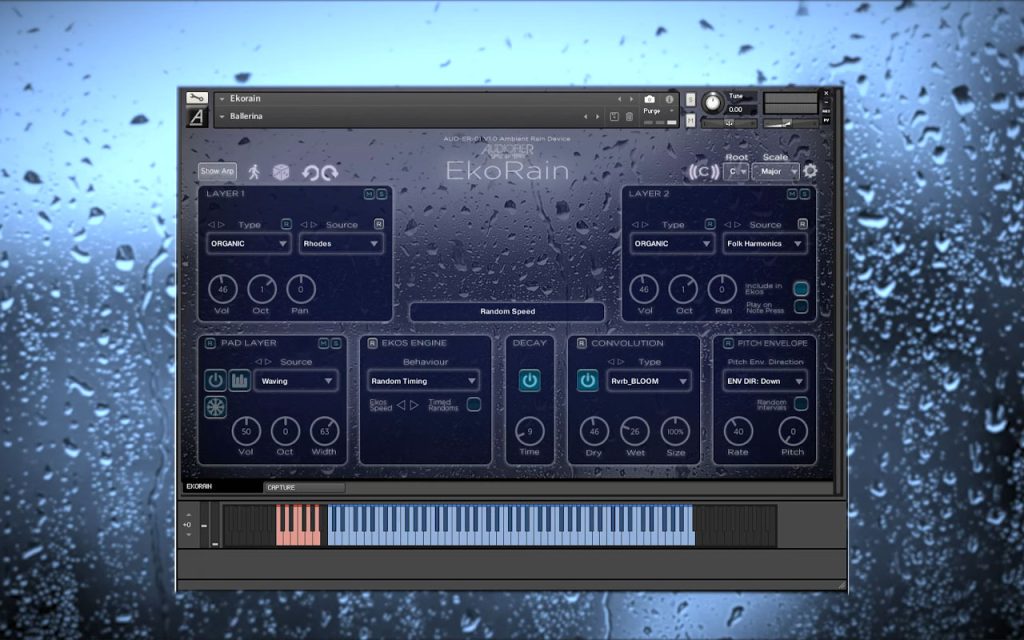Viewport: 1024px width, 640px height.
Task: Toggle Include in Ekos for Layer 2
Action: (x=801, y=288)
